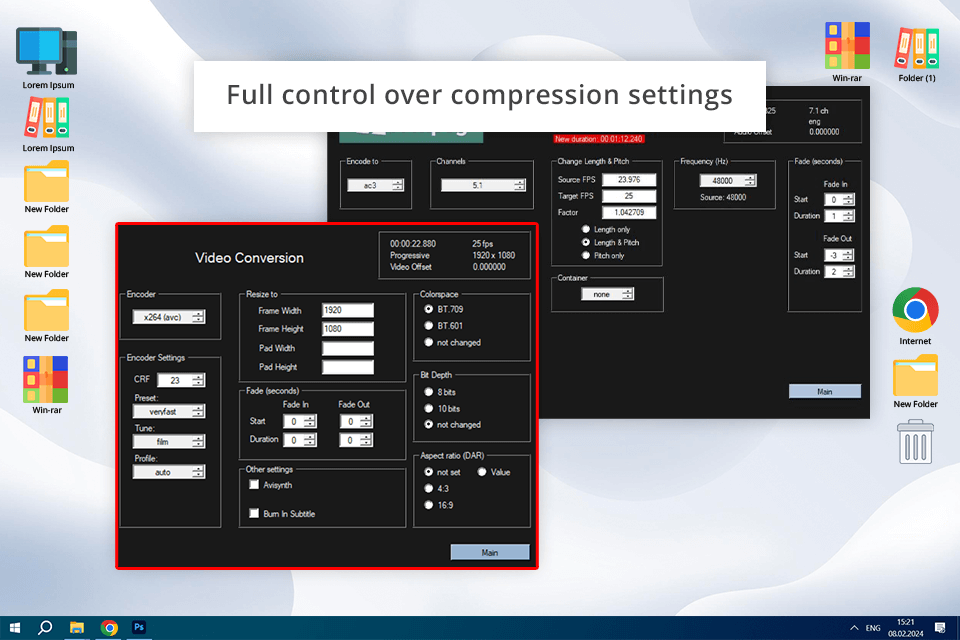Click the Pad Width field

click(348, 348)
